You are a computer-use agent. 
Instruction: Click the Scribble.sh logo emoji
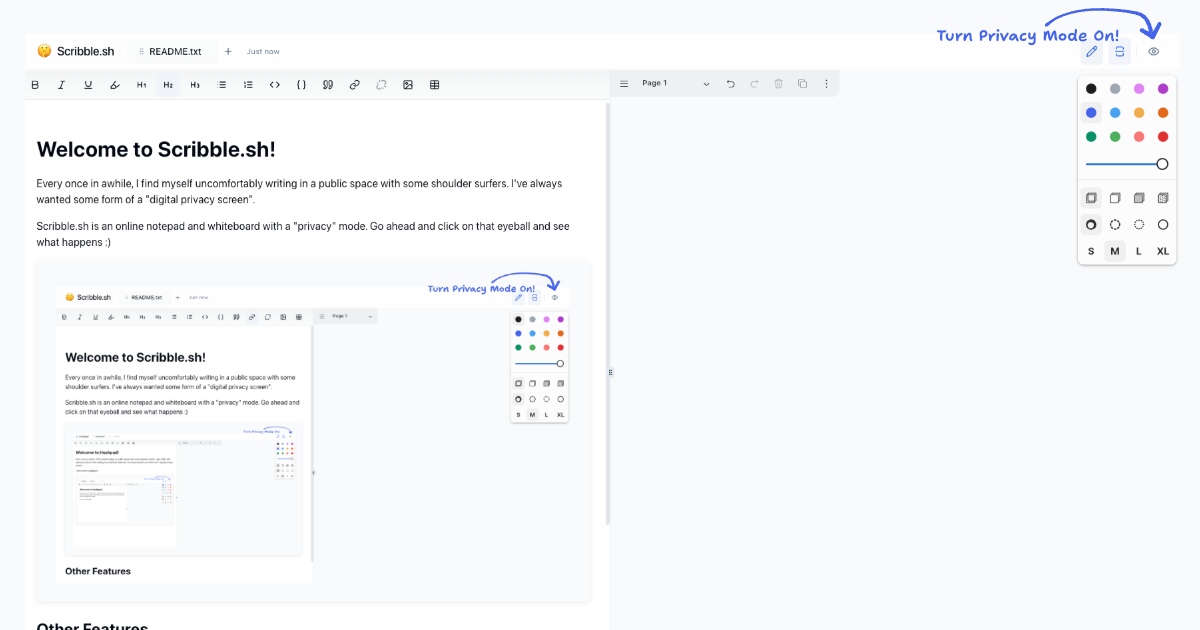point(44,51)
